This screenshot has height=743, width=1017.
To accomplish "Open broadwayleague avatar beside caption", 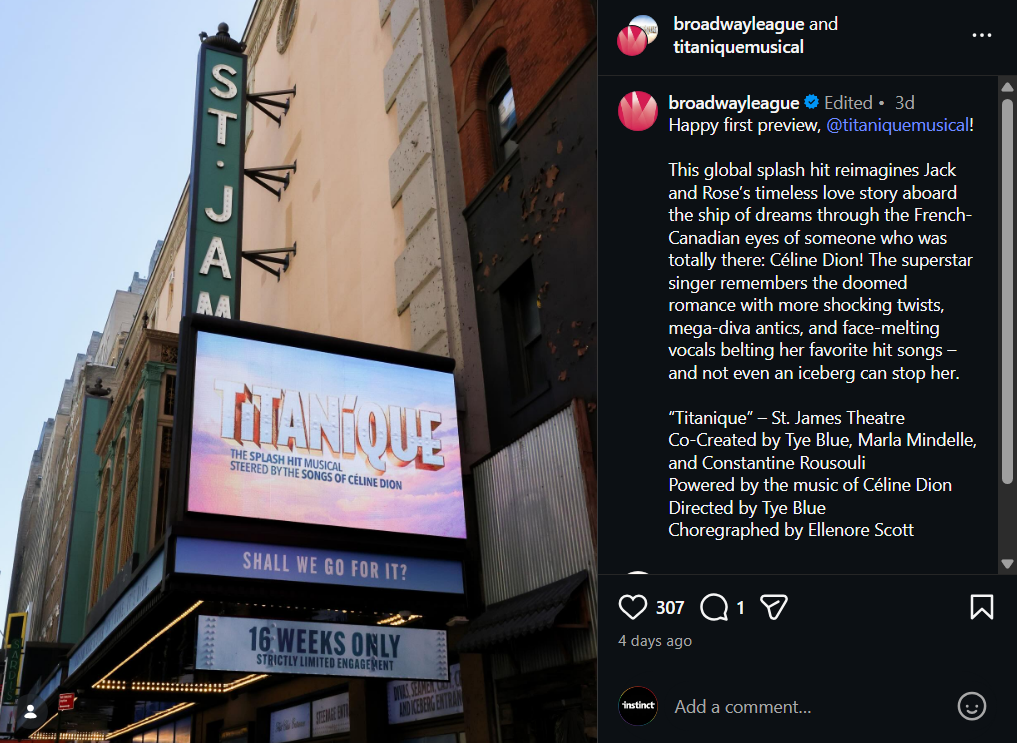I will tap(638, 111).
